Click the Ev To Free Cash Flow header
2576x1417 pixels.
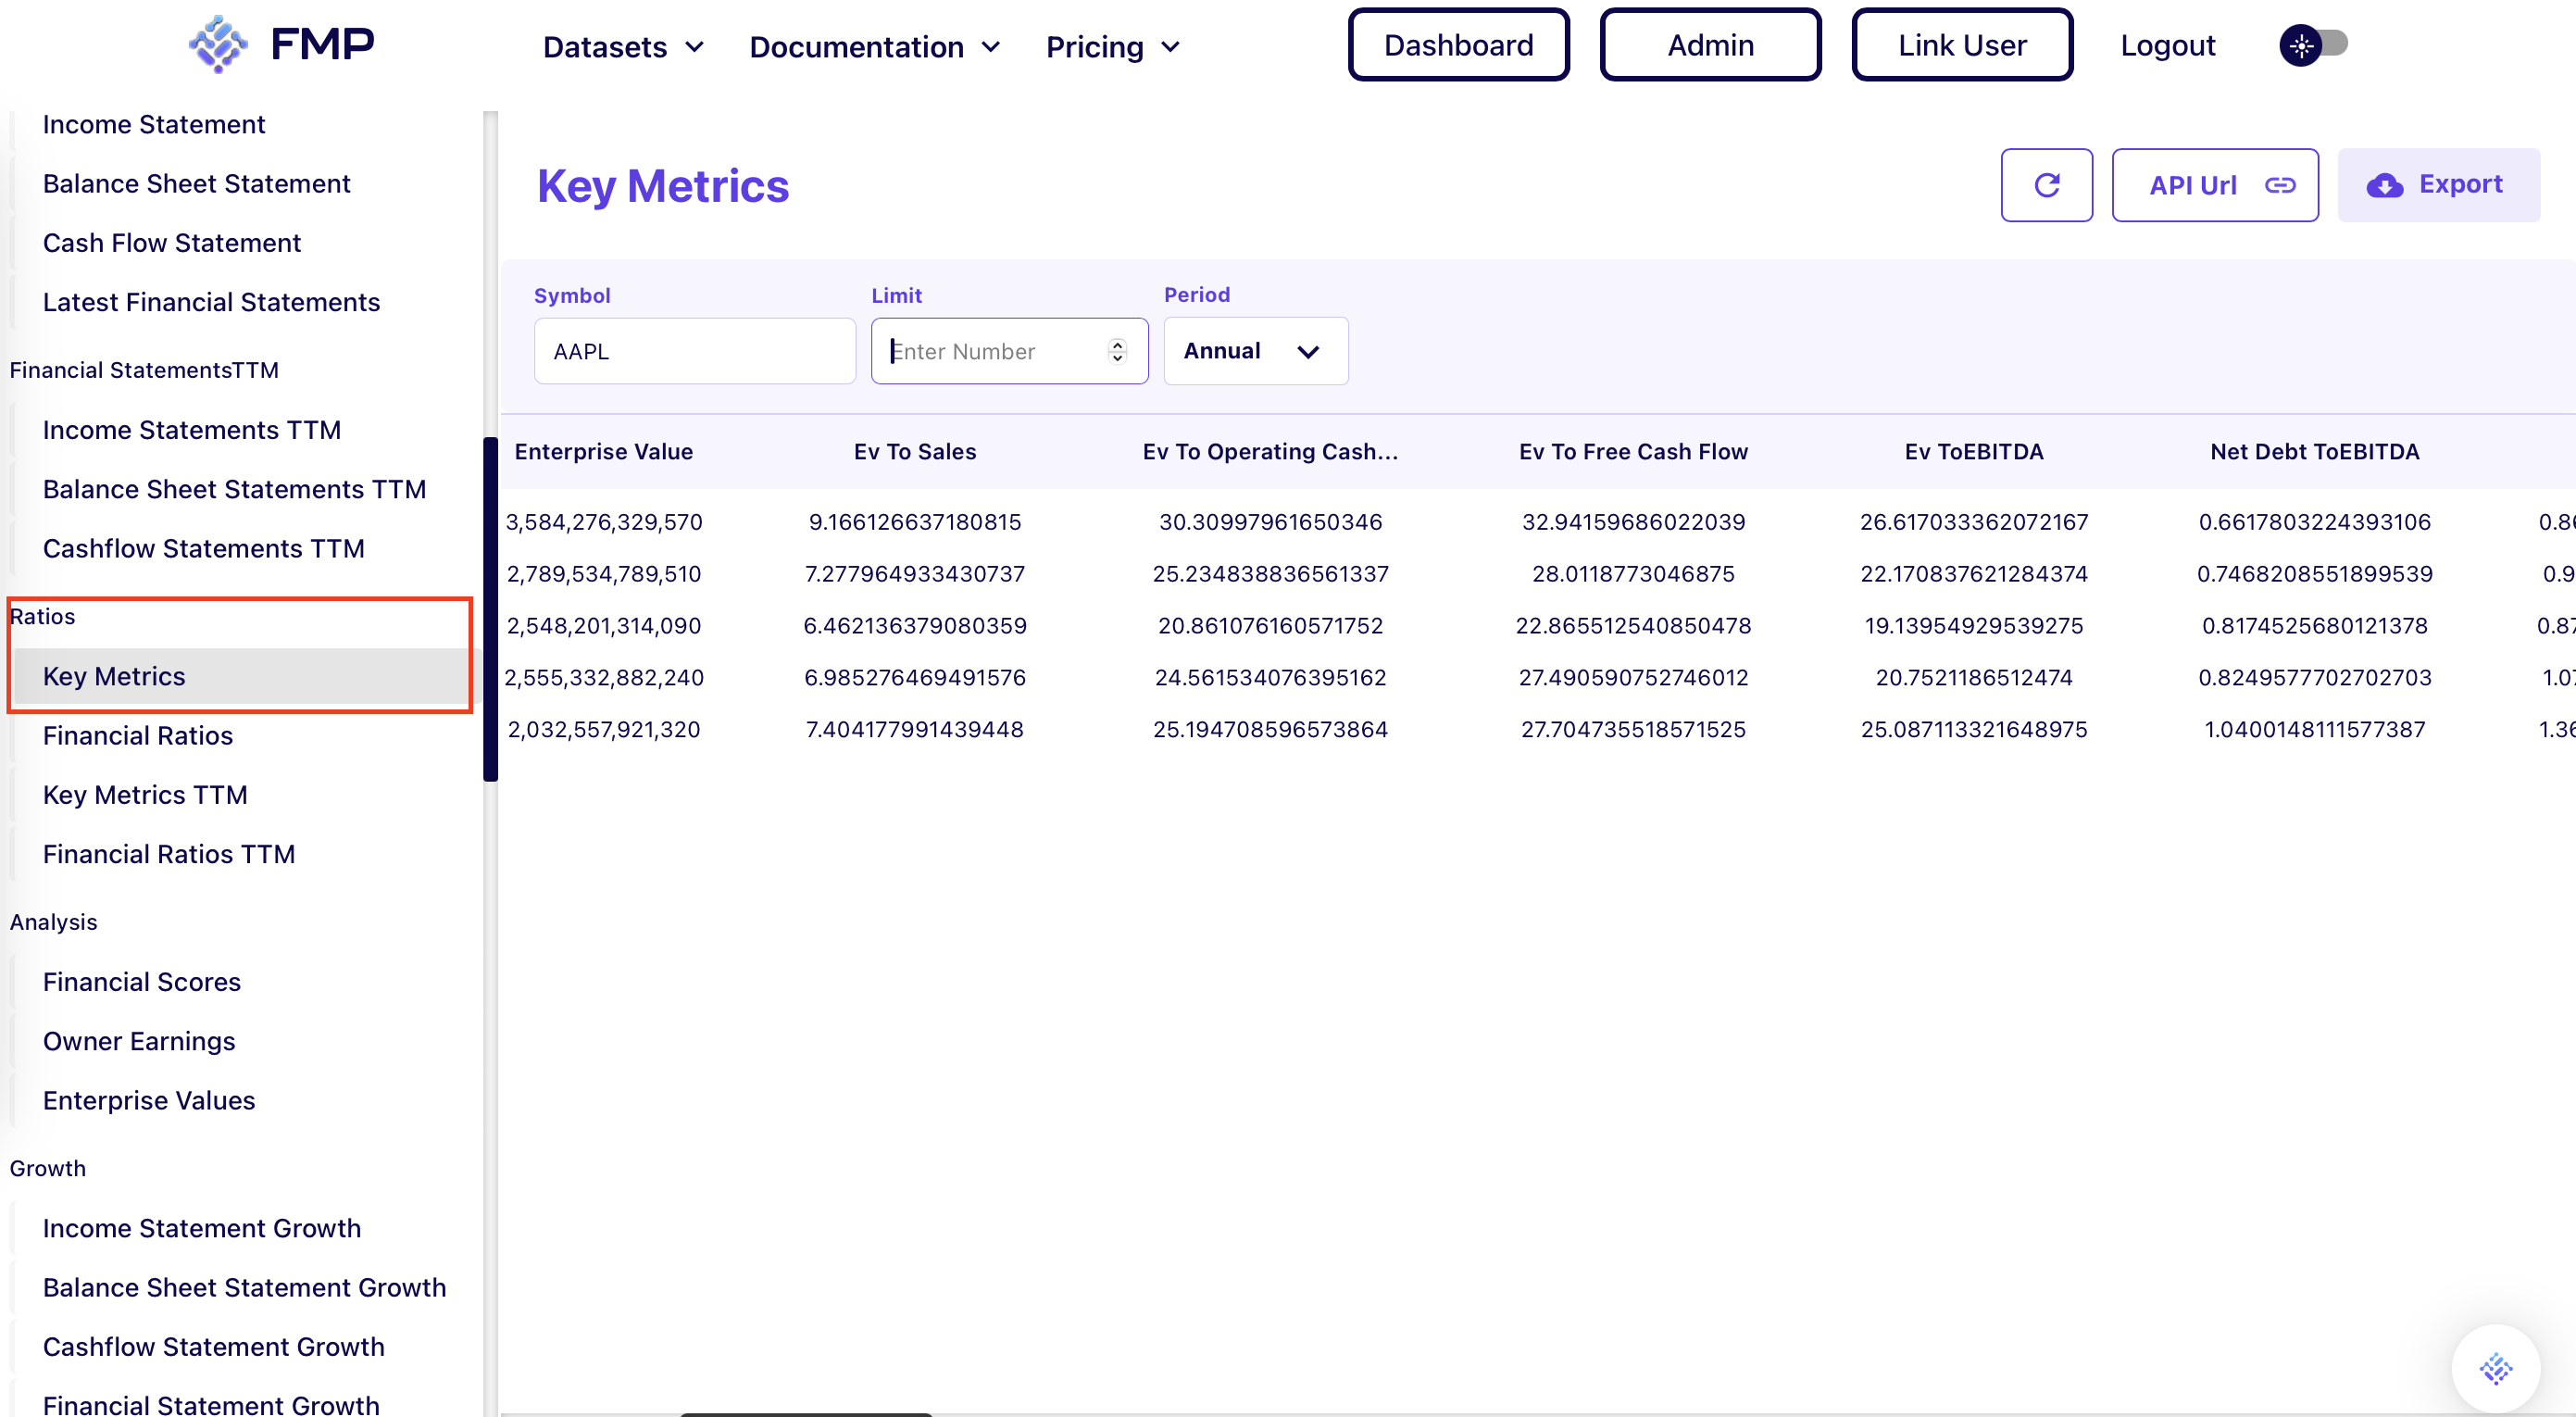pos(1633,452)
